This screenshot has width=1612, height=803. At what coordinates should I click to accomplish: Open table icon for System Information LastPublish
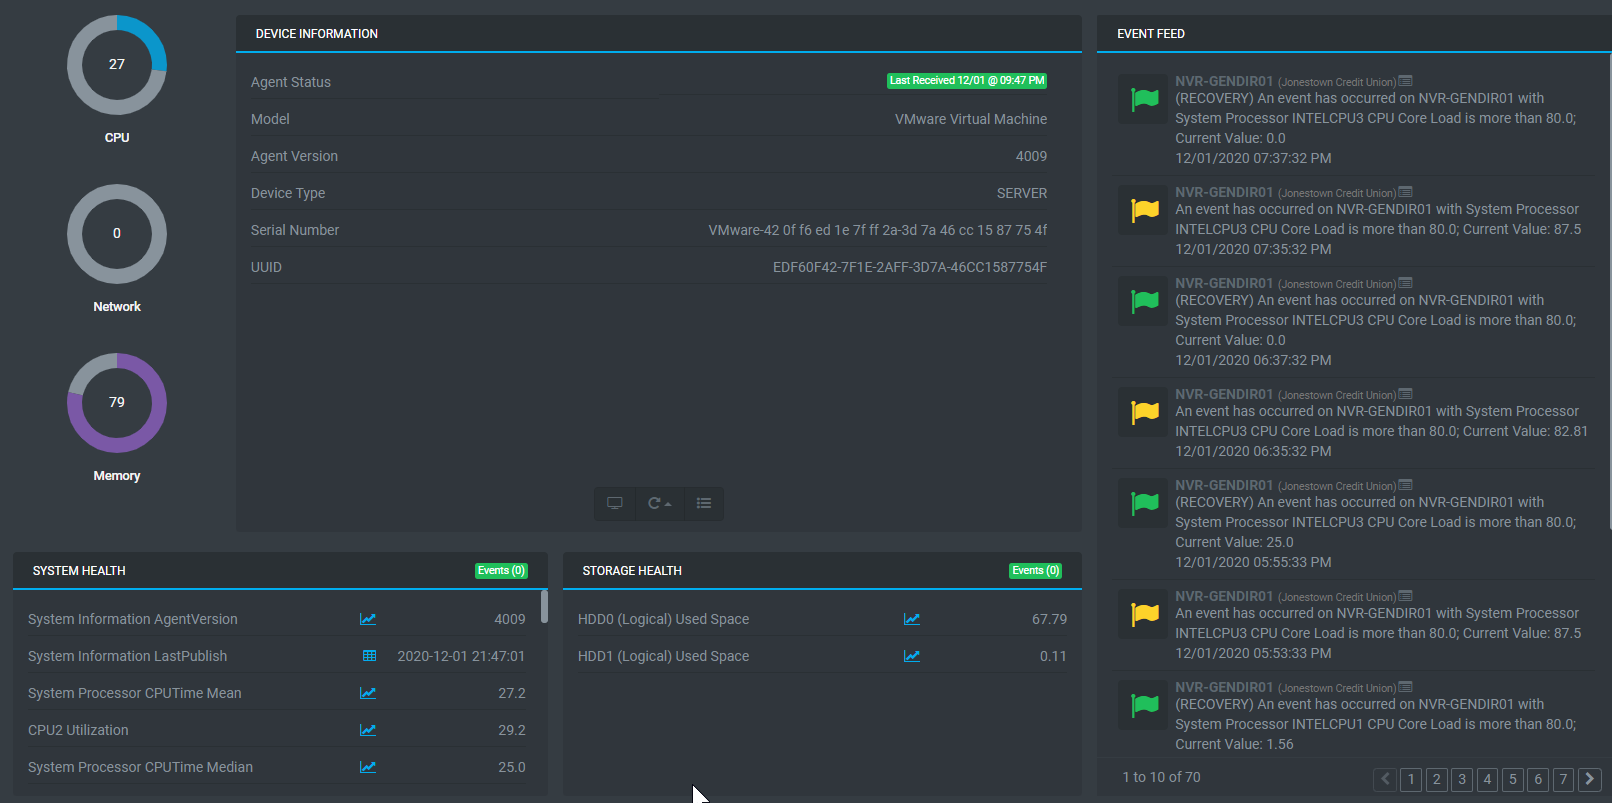[x=369, y=656]
